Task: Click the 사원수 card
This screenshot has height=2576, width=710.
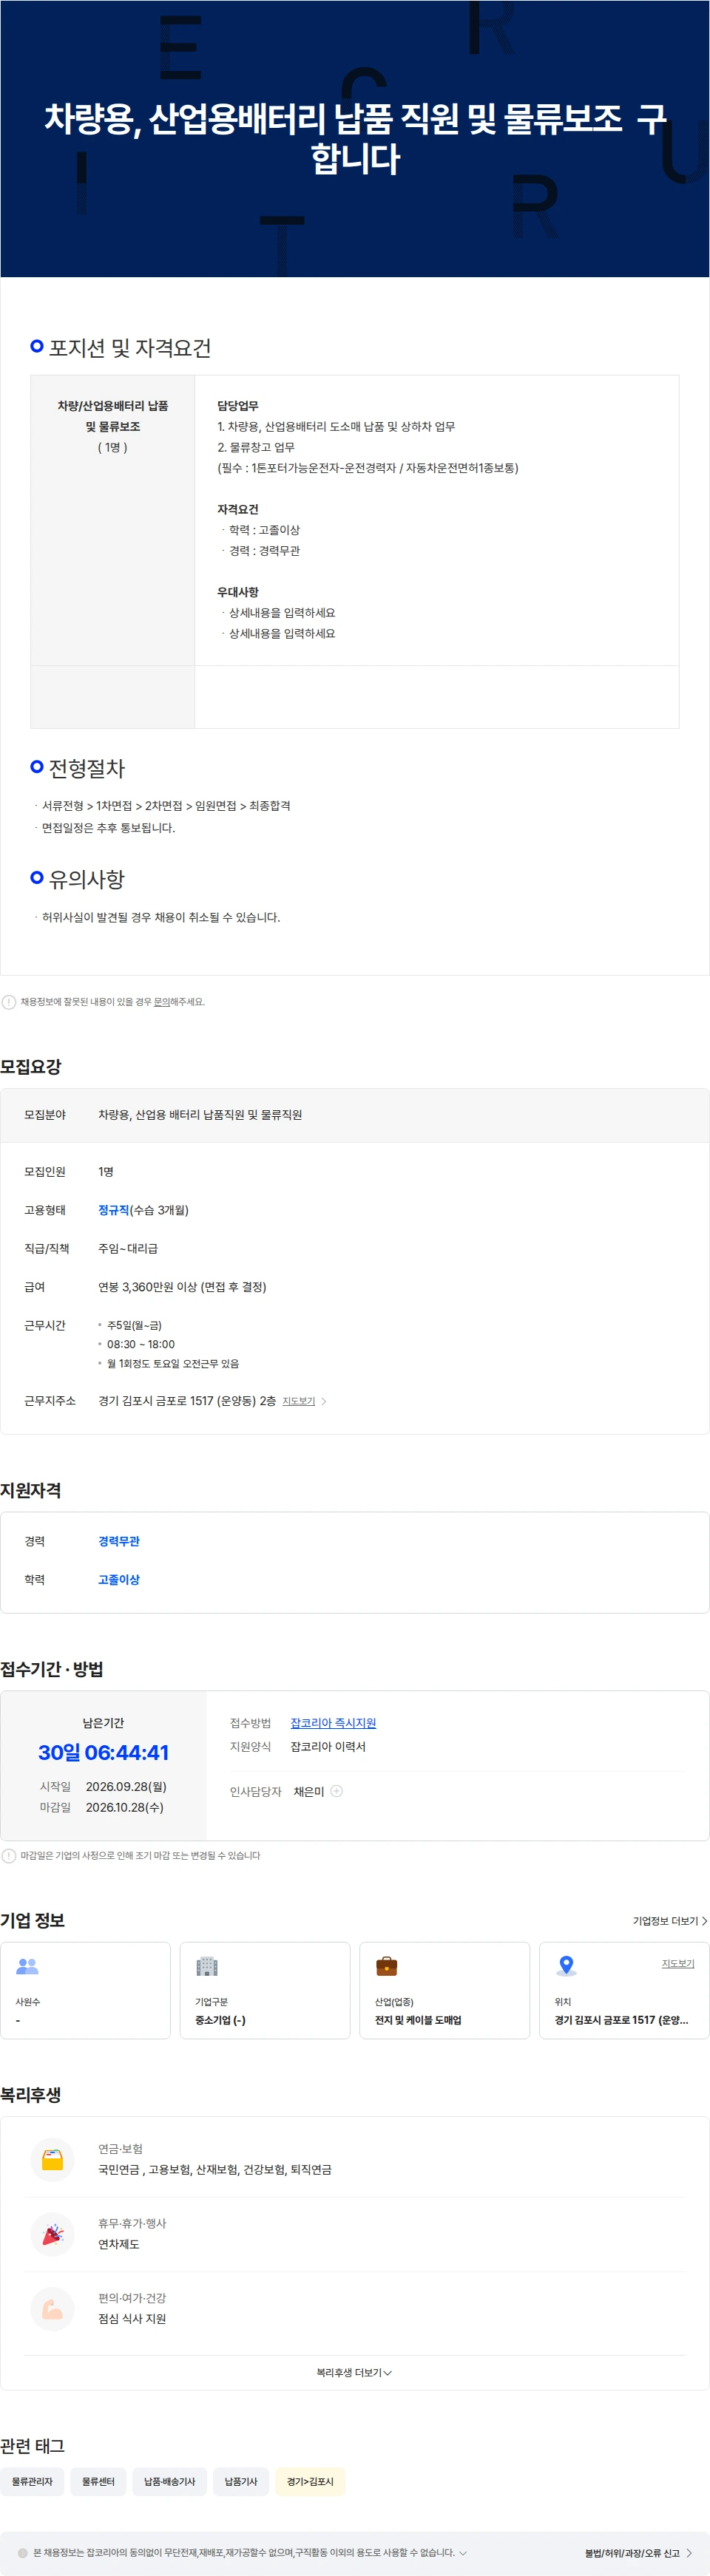Action: tap(86, 1990)
